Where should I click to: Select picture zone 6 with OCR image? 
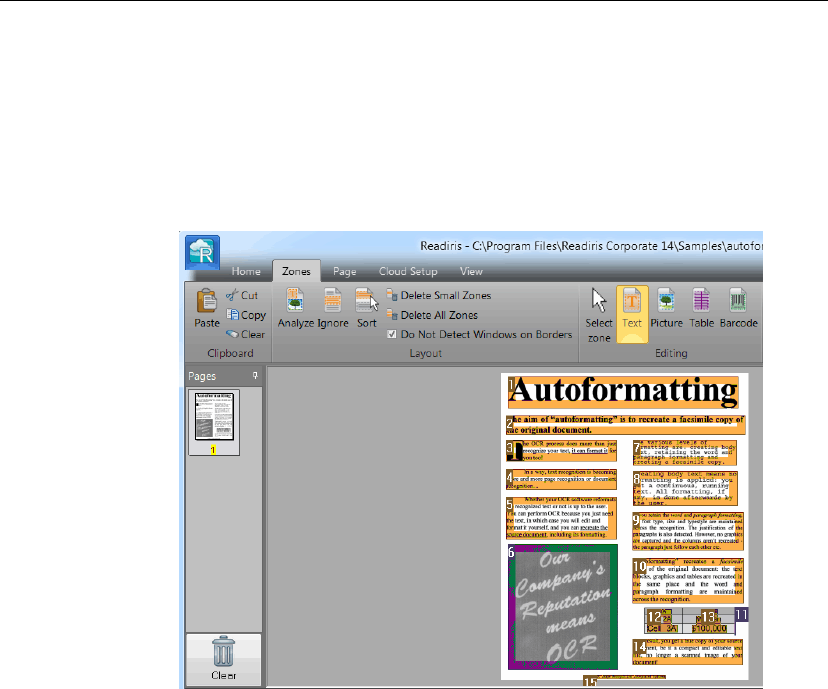click(563, 607)
